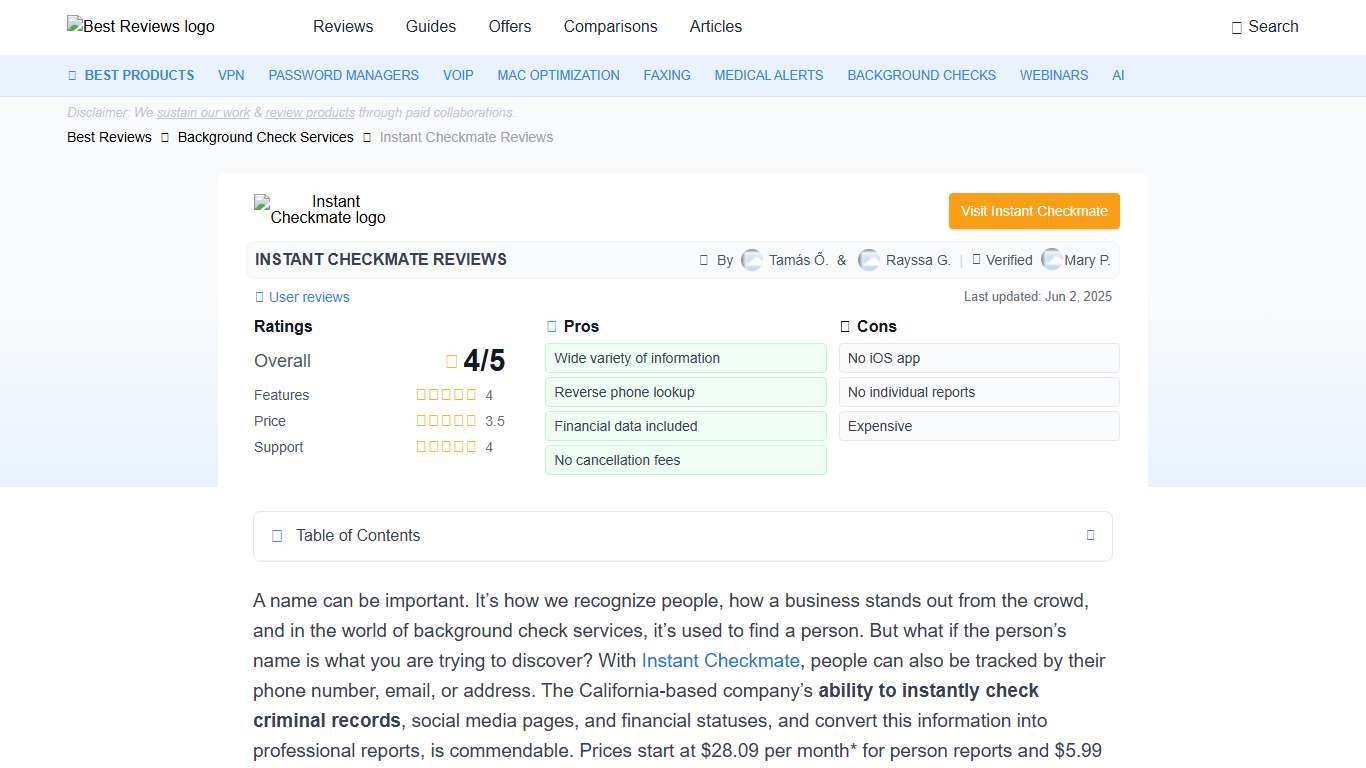
Task: Click the Table of Contents list icon
Action: click(277, 536)
